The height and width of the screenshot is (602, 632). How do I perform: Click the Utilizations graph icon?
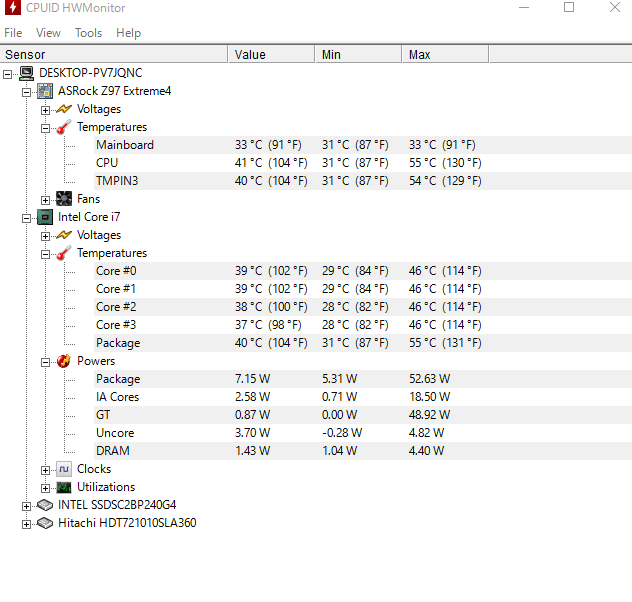coord(64,487)
